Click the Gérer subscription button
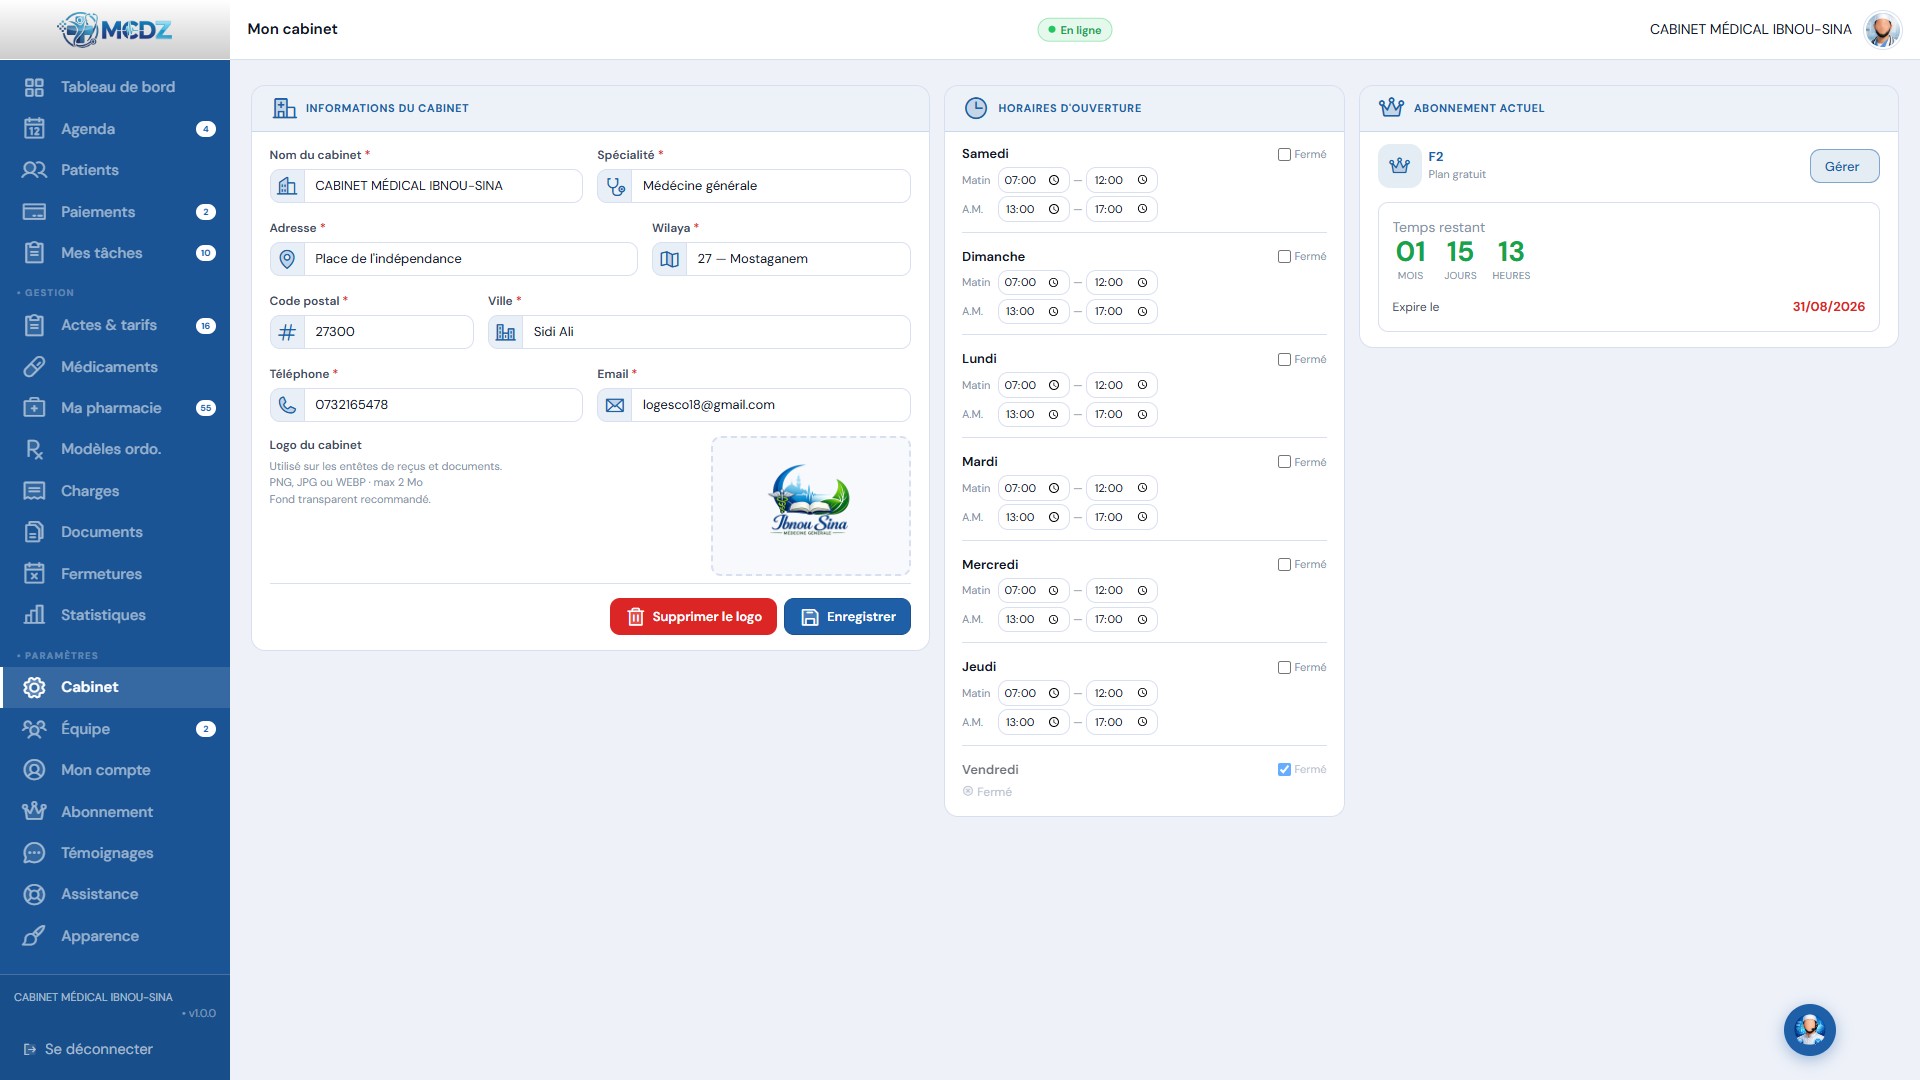This screenshot has height=1080, width=1920. tap(1844, 167)
